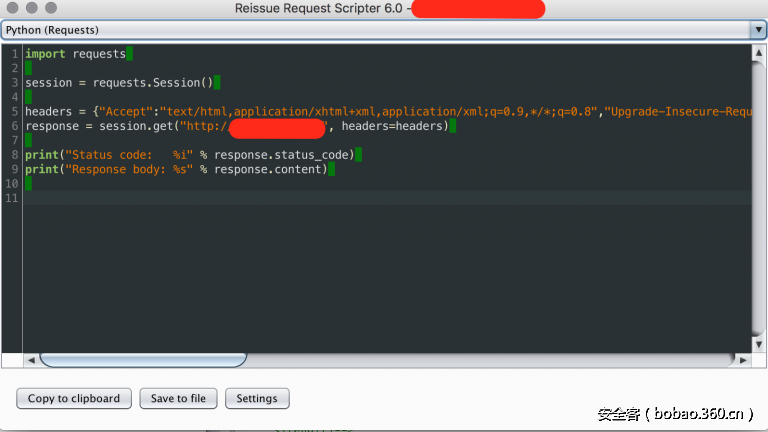
Task: Click the horizontal scrollbar right arrow
Action: pyautogui.click(x=743, y=360)
